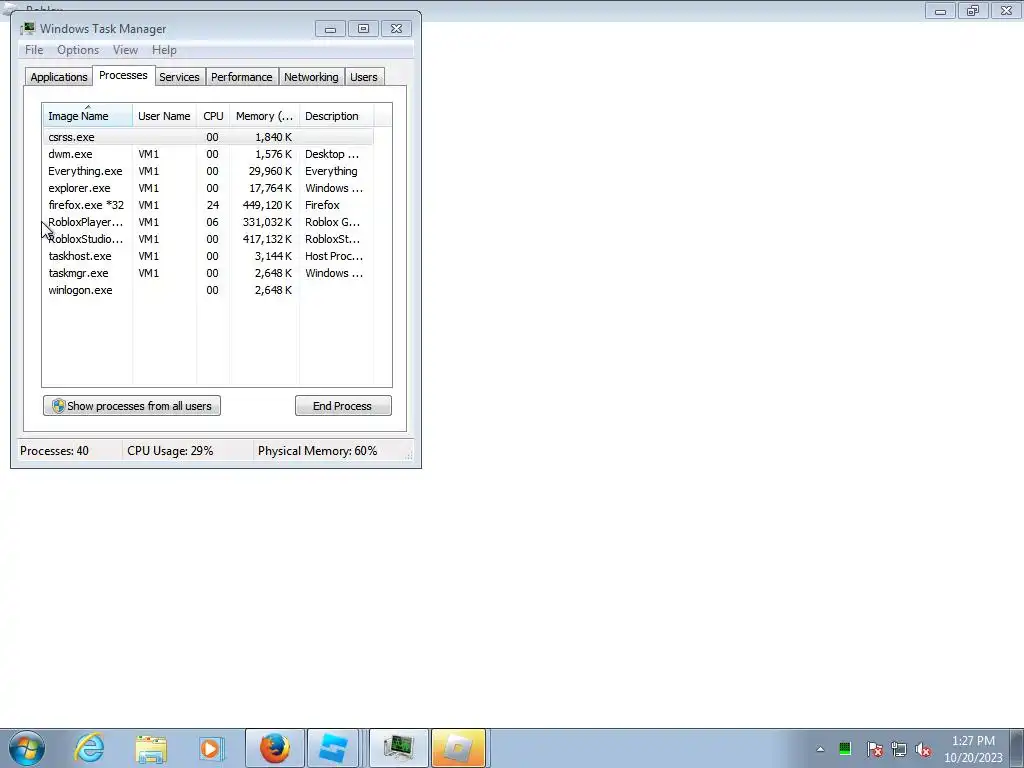Image resolution: width=1024 pixels, height=768 pixels.
Task: Click Processes: 40 in status bar
Action: [54, 451]
